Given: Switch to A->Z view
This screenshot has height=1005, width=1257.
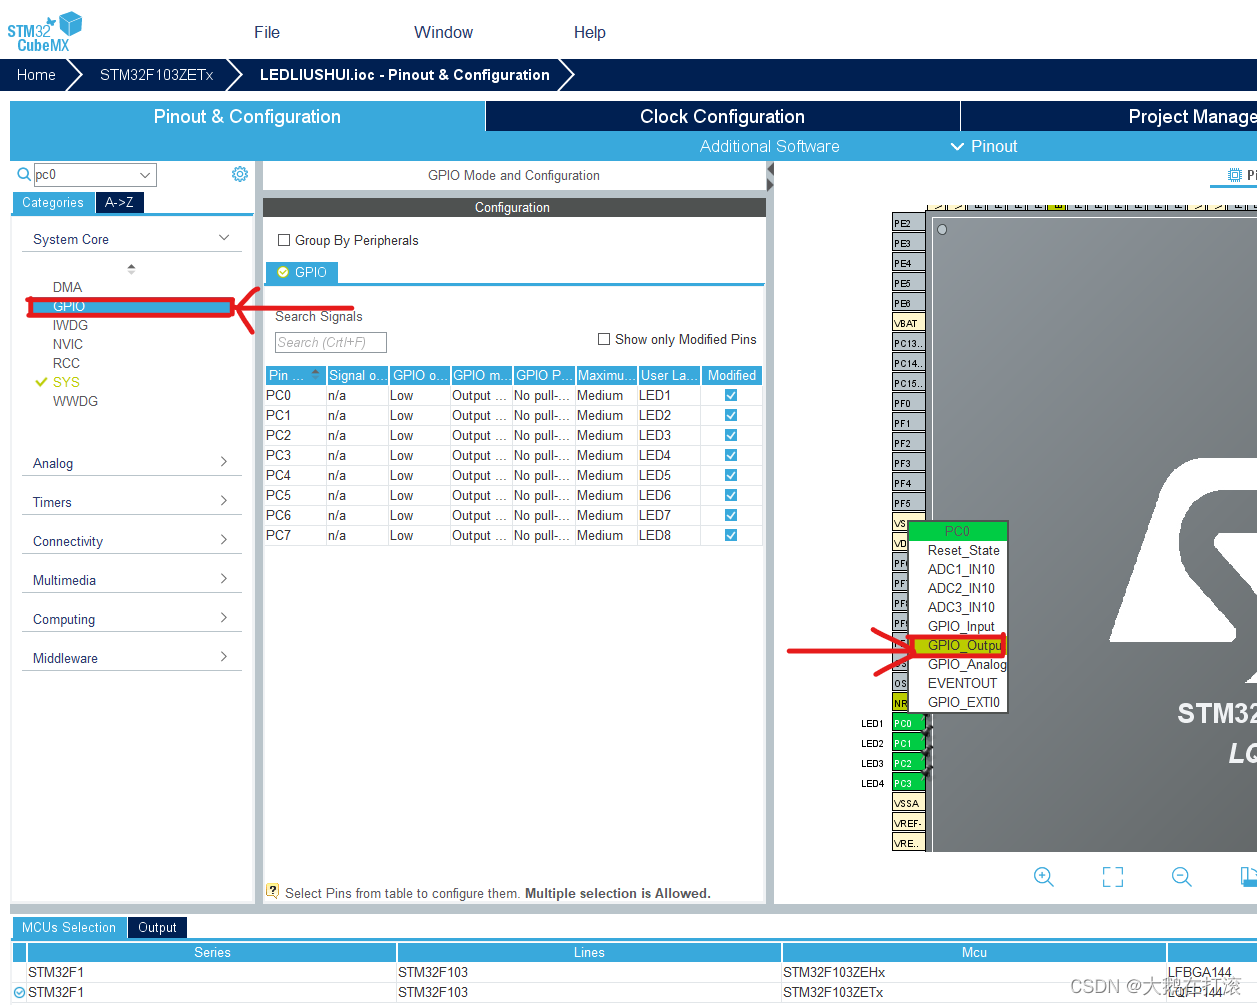Looking at the screenshot, I should [x=119, y=202].
